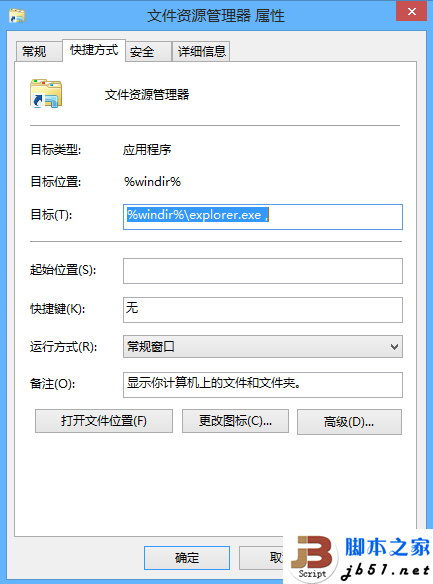Click the jb51.net watermark text
Viewport: 433px width, 584px height.
point(385,571)
